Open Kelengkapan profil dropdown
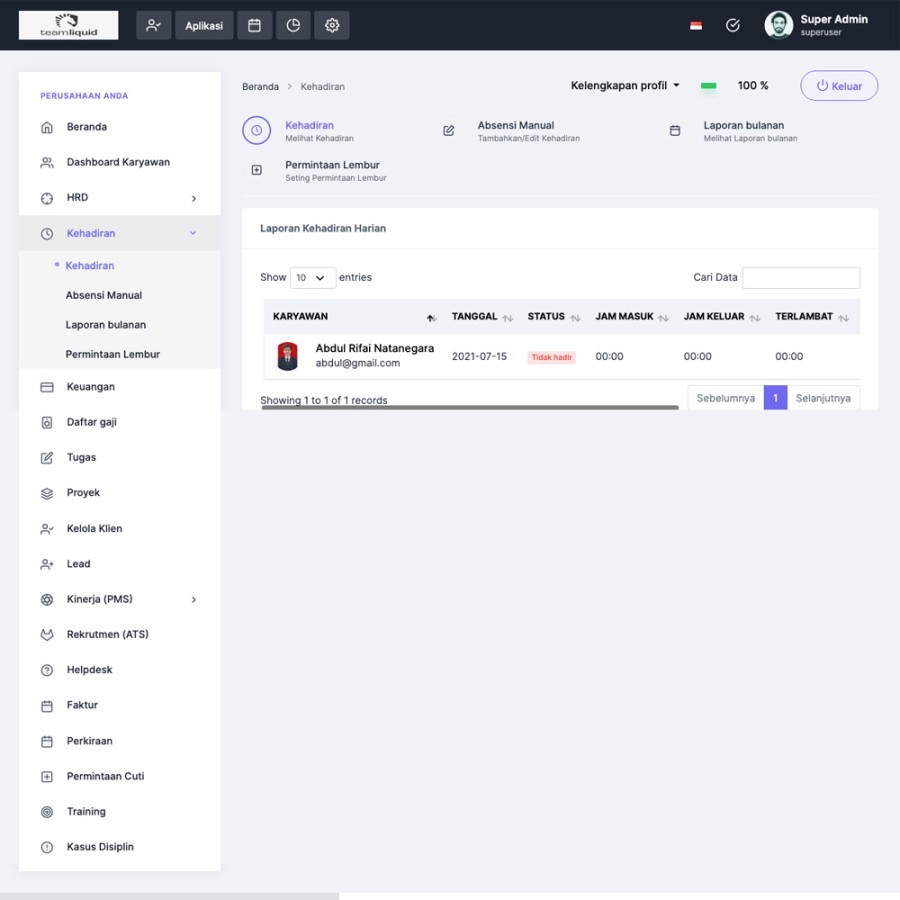Image resolution: width=900 pixels, height=900 pixels. (x=625, y=86)
